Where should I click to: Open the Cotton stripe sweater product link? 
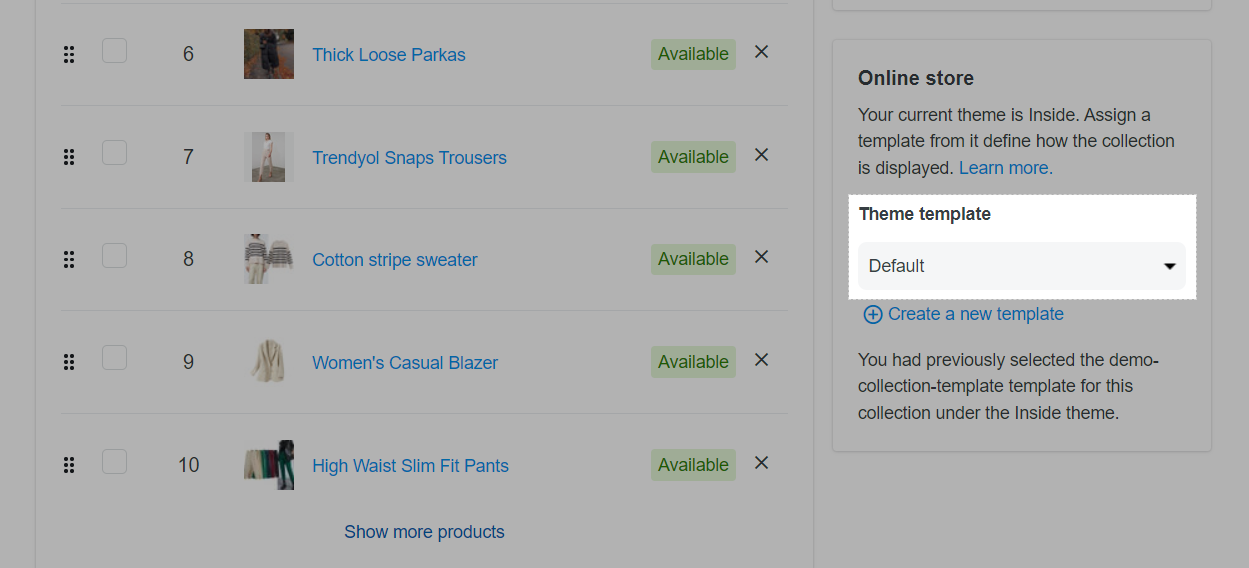point(395,260)
